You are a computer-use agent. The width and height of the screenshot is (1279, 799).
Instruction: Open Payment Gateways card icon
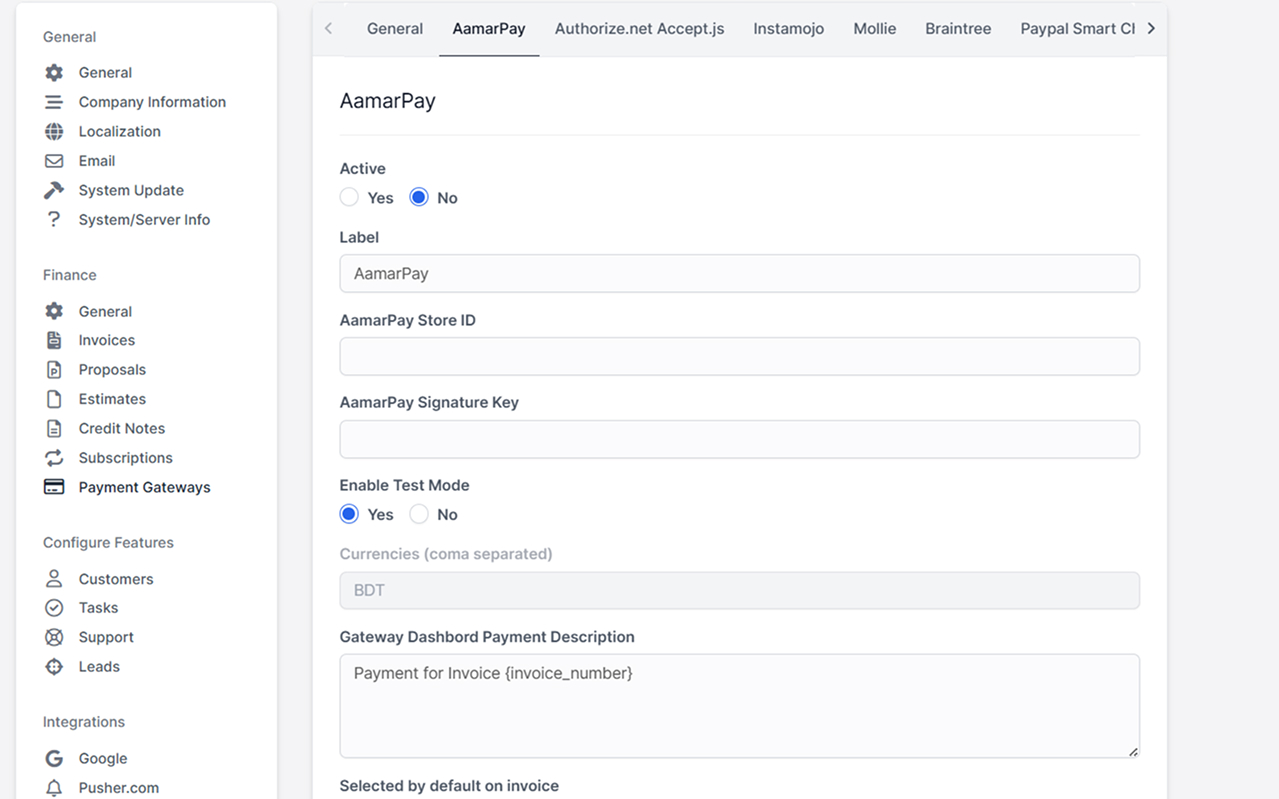point(53,487)
